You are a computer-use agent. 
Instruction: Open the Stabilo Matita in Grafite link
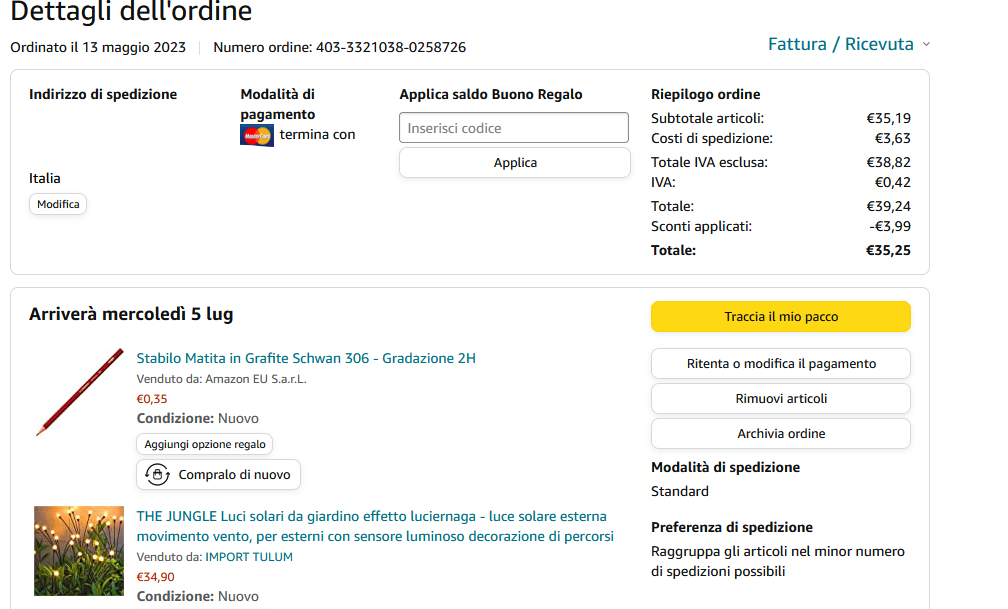coord(306,358)
